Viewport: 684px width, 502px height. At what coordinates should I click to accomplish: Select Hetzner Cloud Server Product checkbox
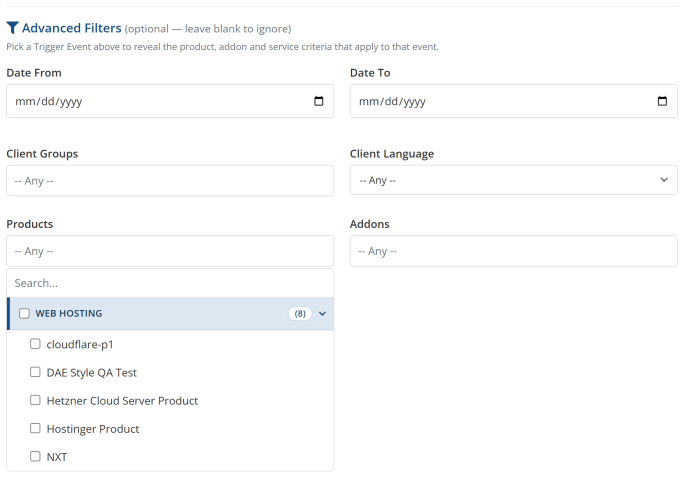pos(35,400)
